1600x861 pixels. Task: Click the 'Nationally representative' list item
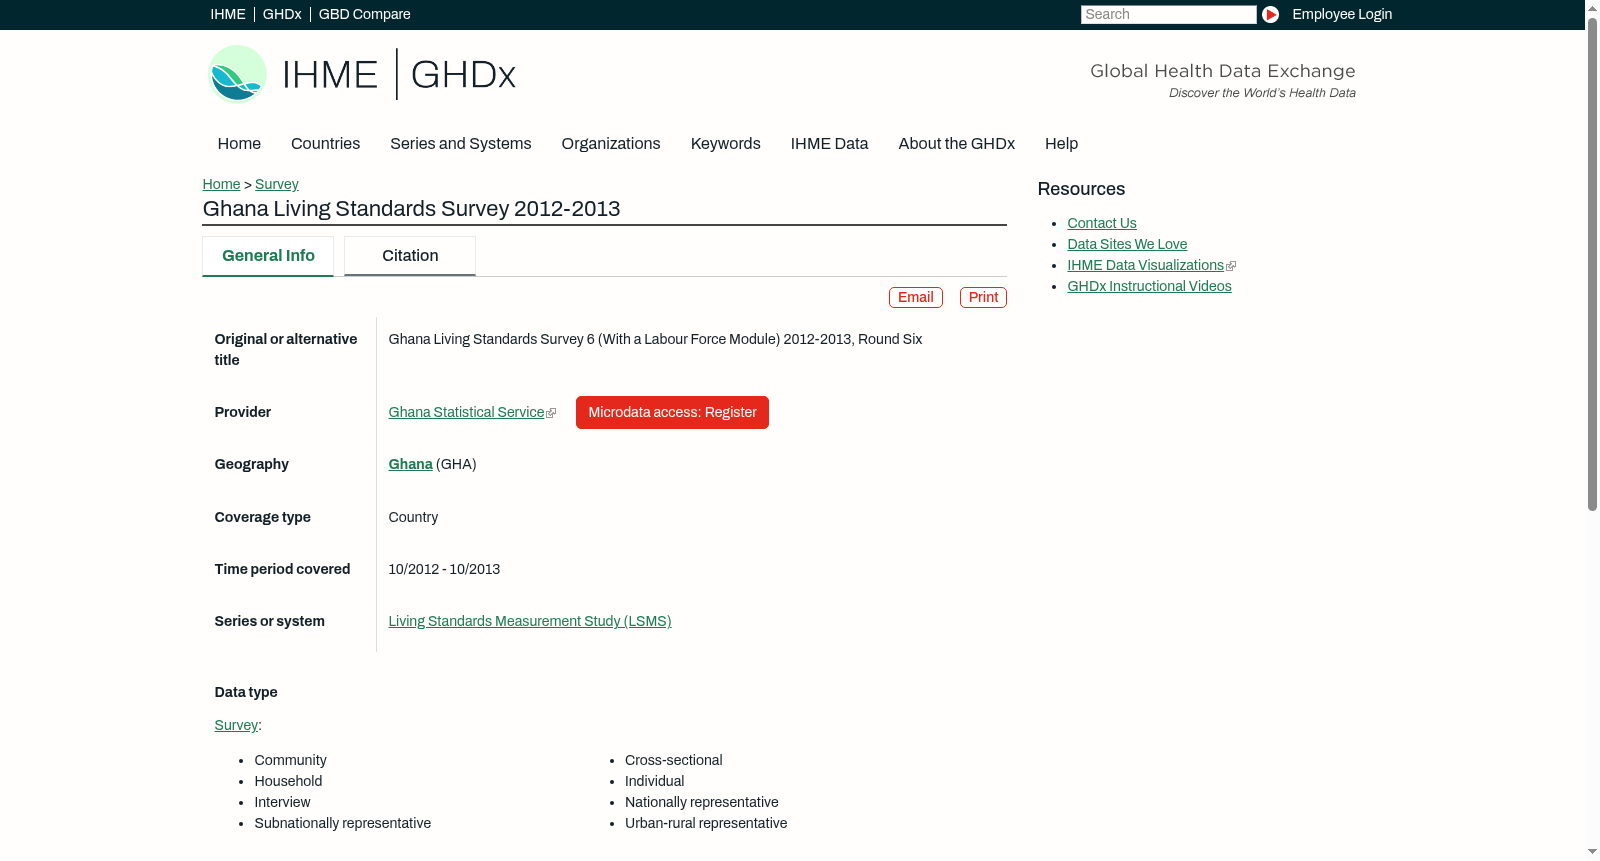coord(701,802)
